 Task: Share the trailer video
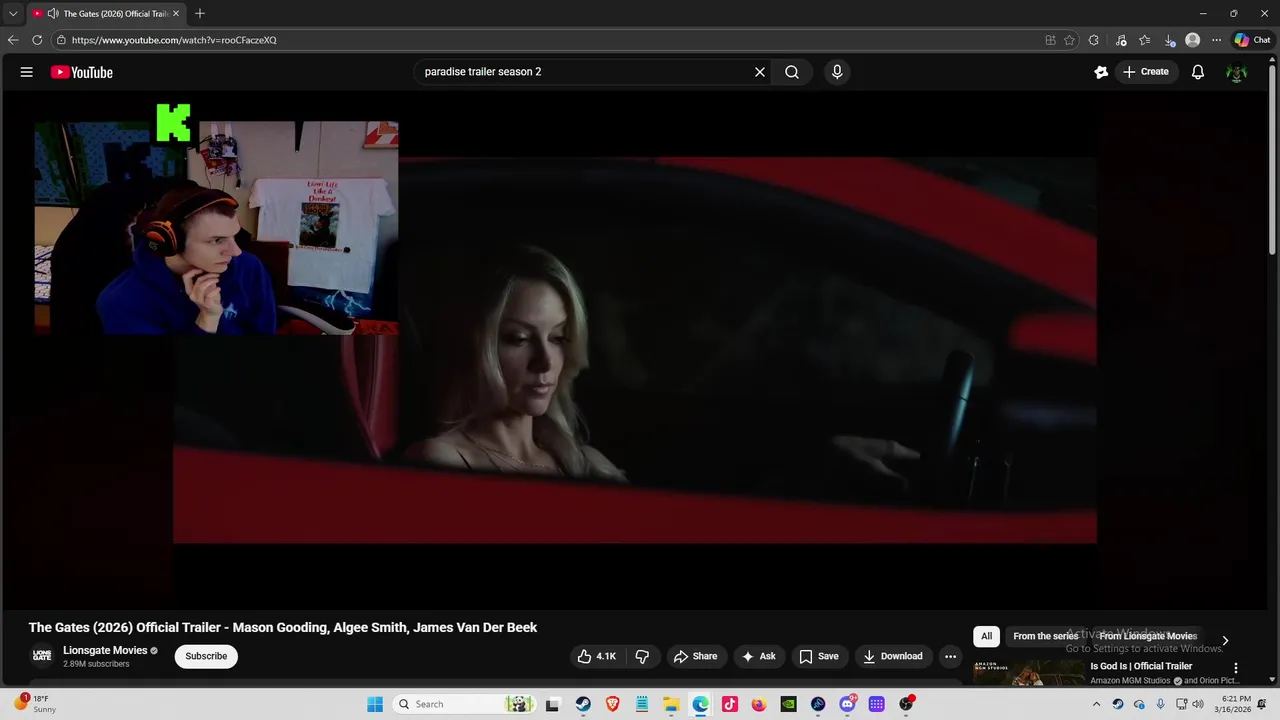(x=695, y=656)
